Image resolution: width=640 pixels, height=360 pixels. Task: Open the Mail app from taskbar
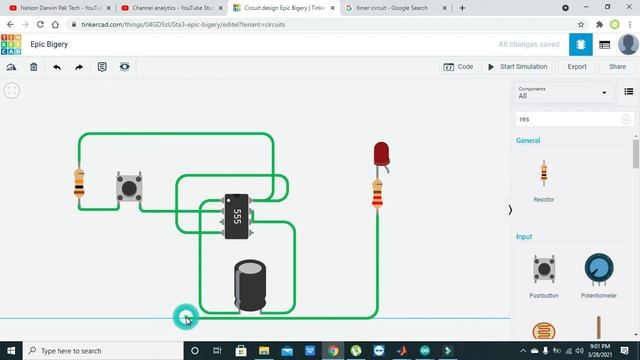tap(287, 351)
